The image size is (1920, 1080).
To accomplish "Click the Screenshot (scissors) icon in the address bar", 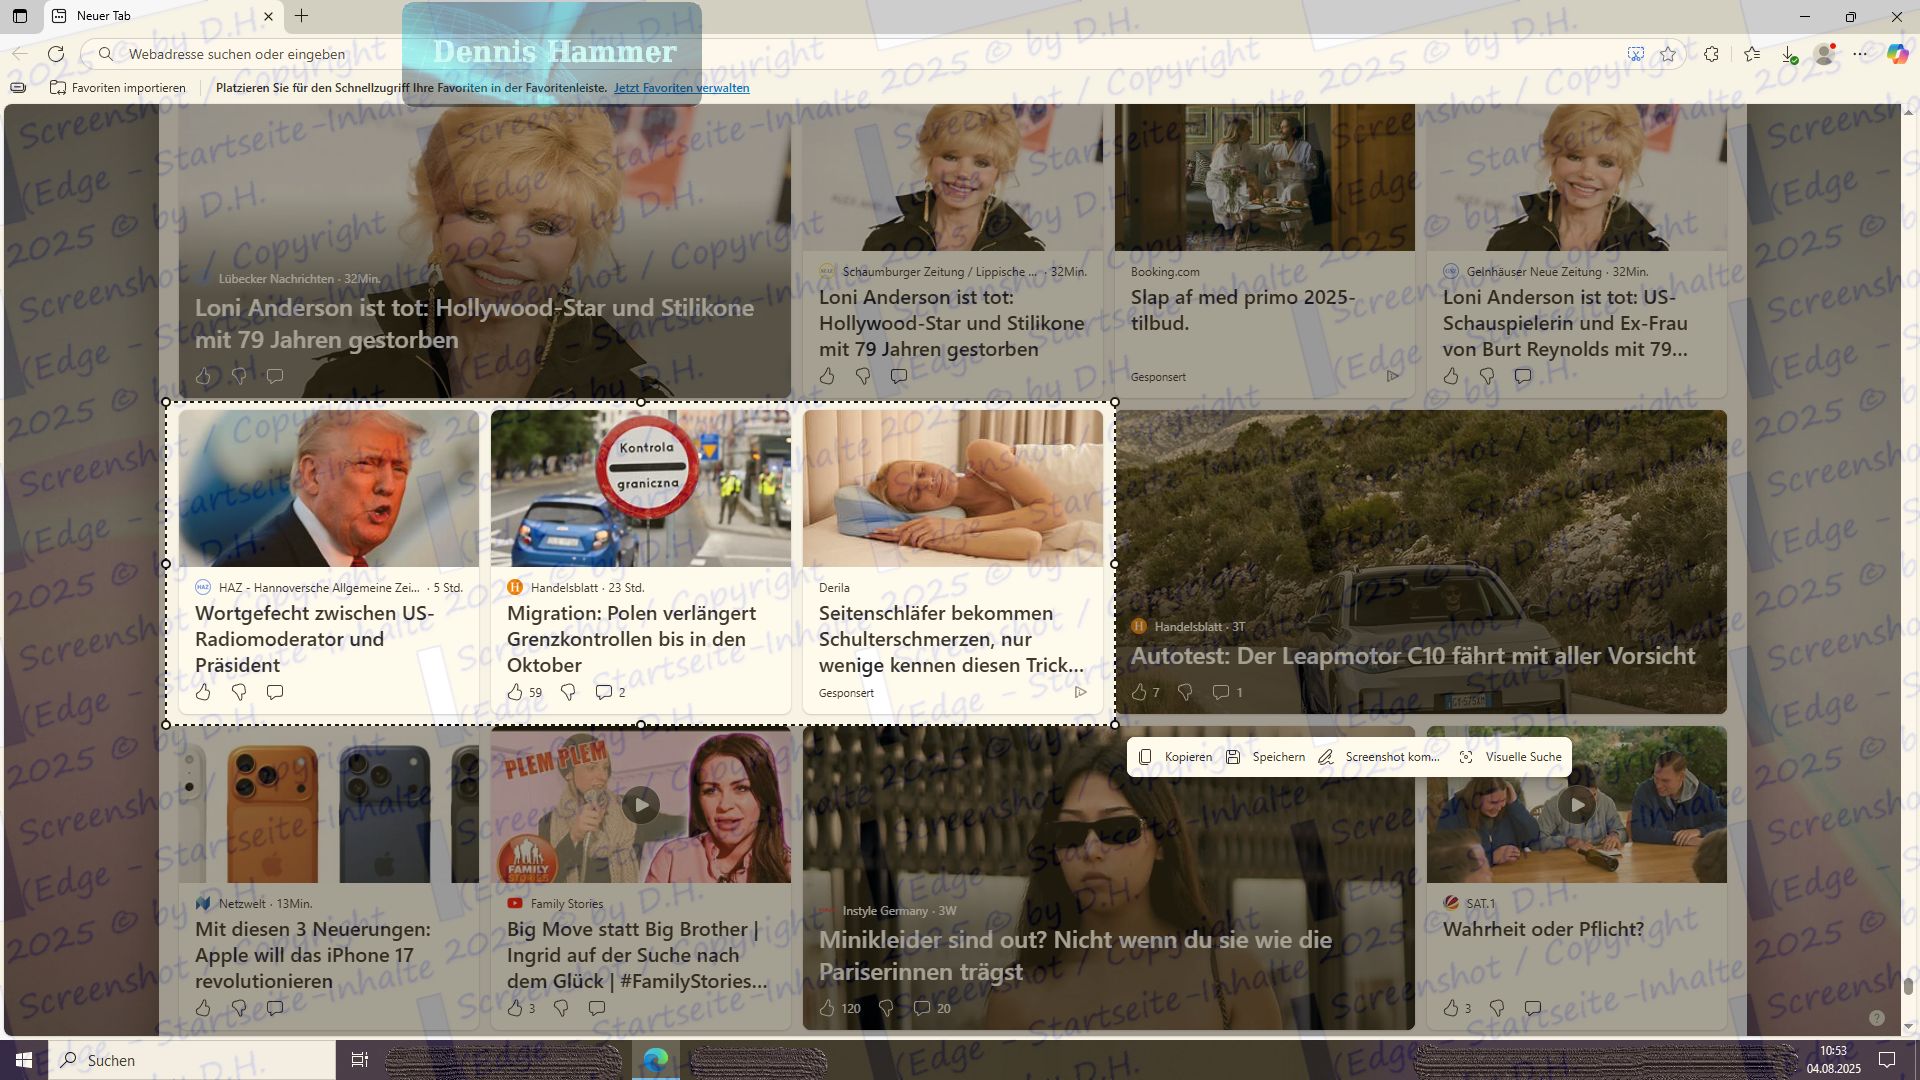I will click(x=1636, y=54).
